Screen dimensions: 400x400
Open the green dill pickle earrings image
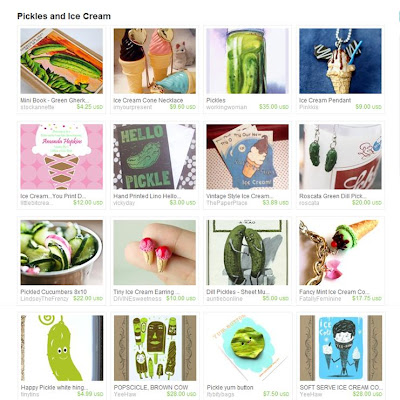(x=340, y=157)
